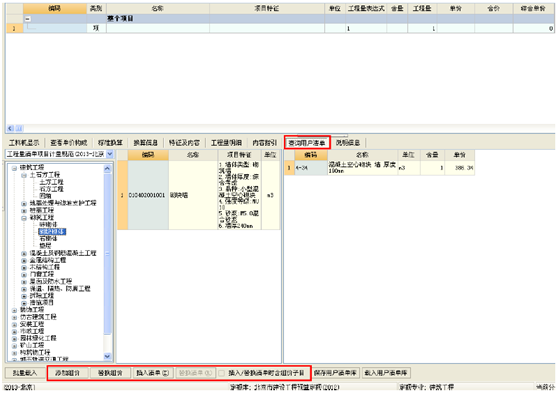558x393 pixels.
Task: Expand the 安装工程 tree node
Action: pyautogui.click(x=14, y=324)
